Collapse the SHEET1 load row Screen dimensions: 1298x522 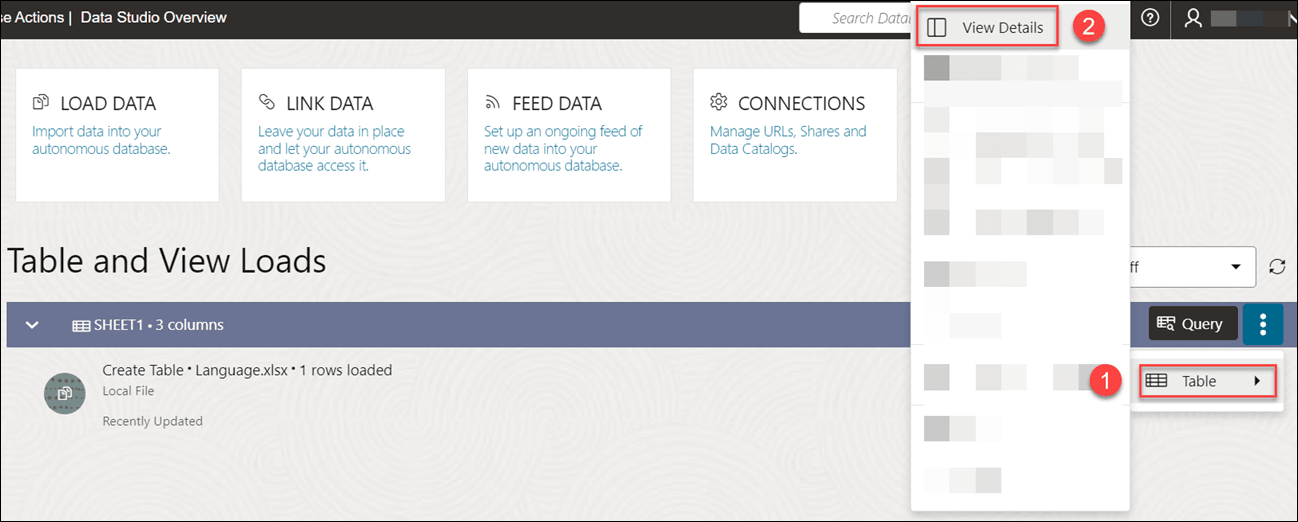(x=32, y=325)
